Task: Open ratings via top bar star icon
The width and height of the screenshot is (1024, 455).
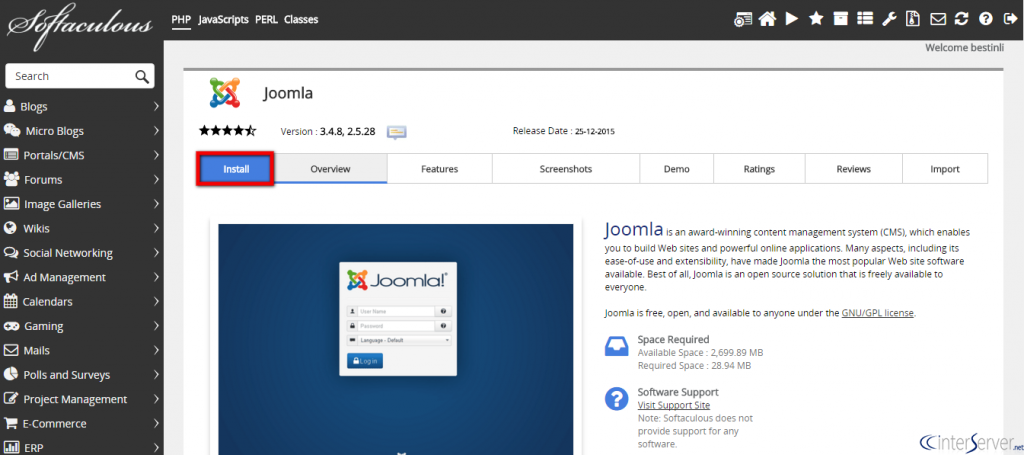Action: (816, 19)
